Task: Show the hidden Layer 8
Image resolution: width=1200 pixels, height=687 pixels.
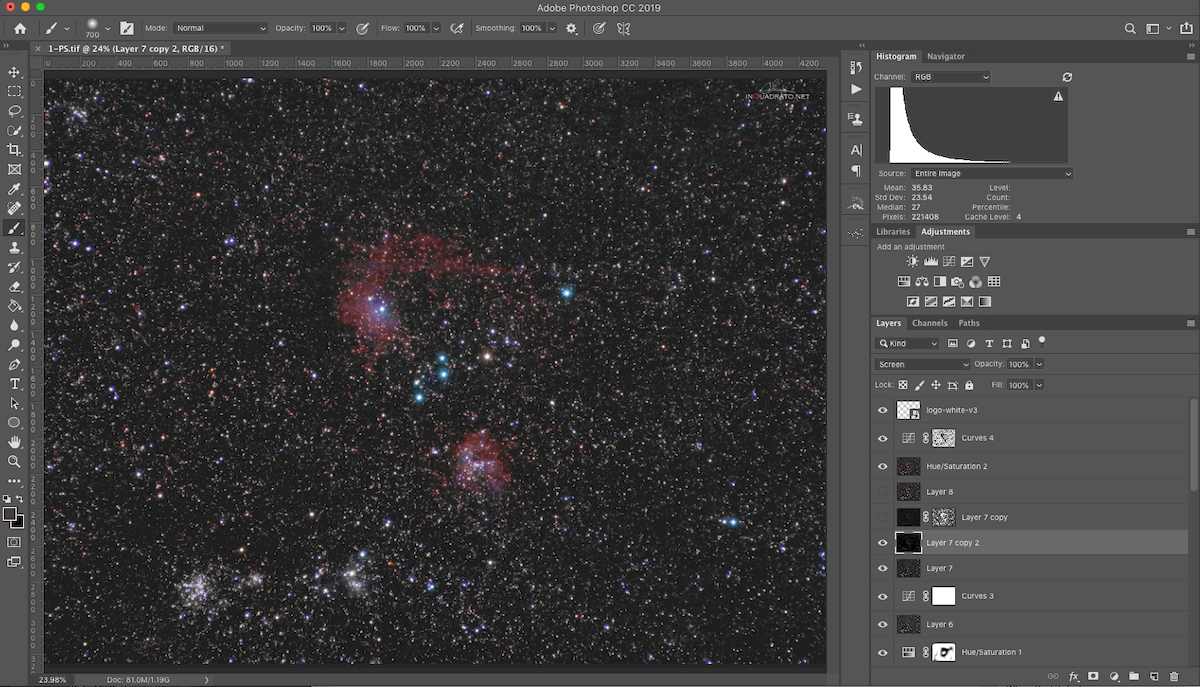Action: click(882, 492)
